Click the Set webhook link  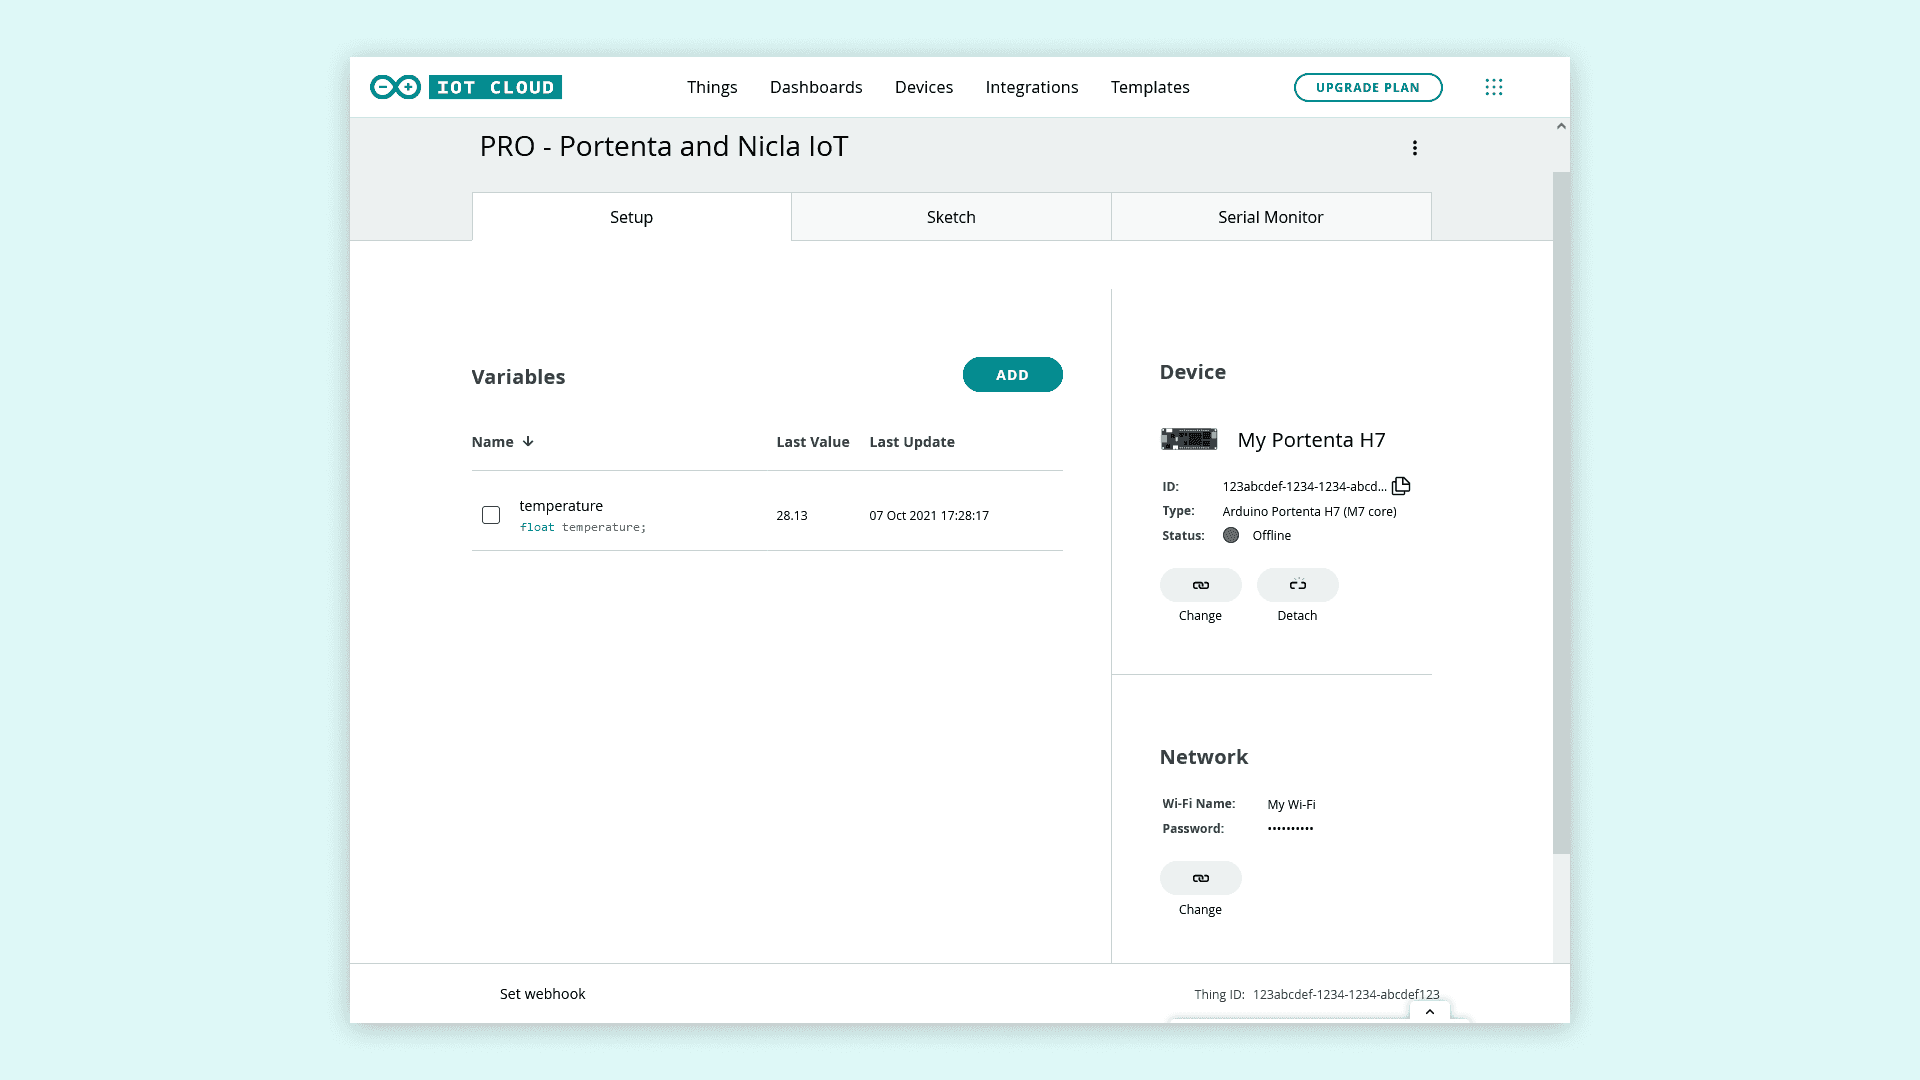click(x=542, y=994)
